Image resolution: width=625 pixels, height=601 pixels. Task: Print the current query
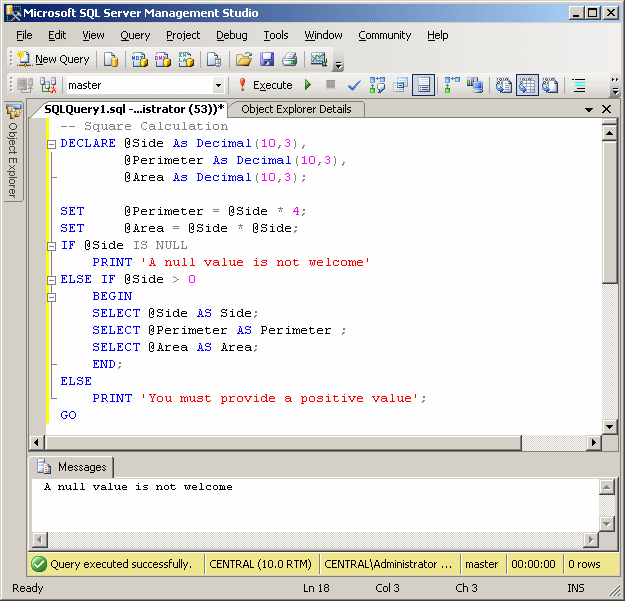(290, 59)
